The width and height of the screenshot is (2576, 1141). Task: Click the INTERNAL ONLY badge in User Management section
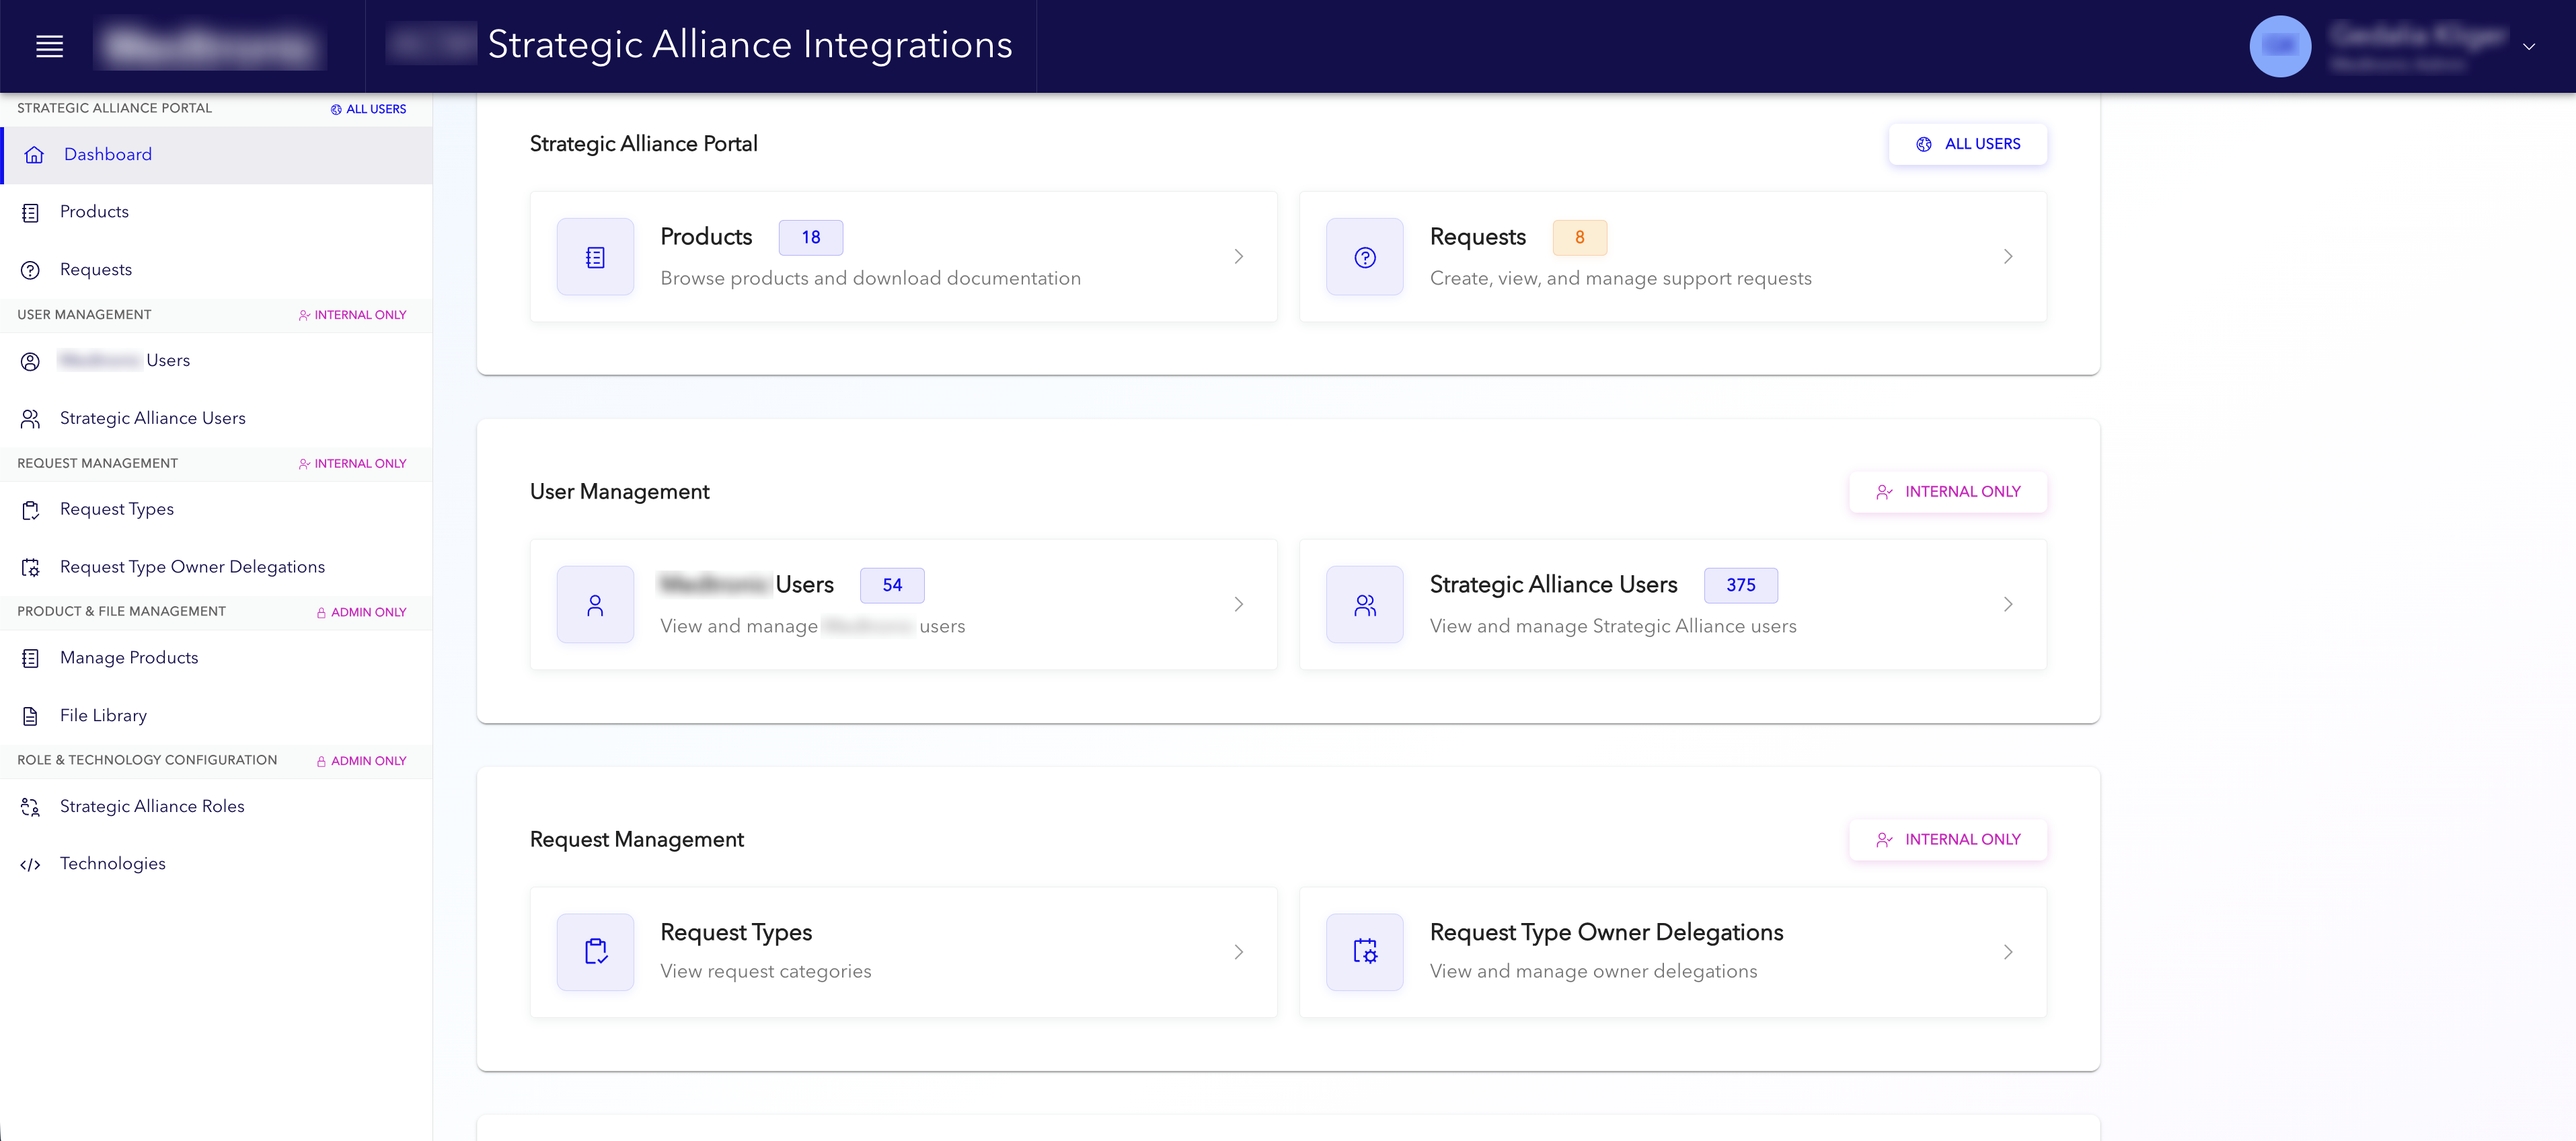[x=1947, y=491]
